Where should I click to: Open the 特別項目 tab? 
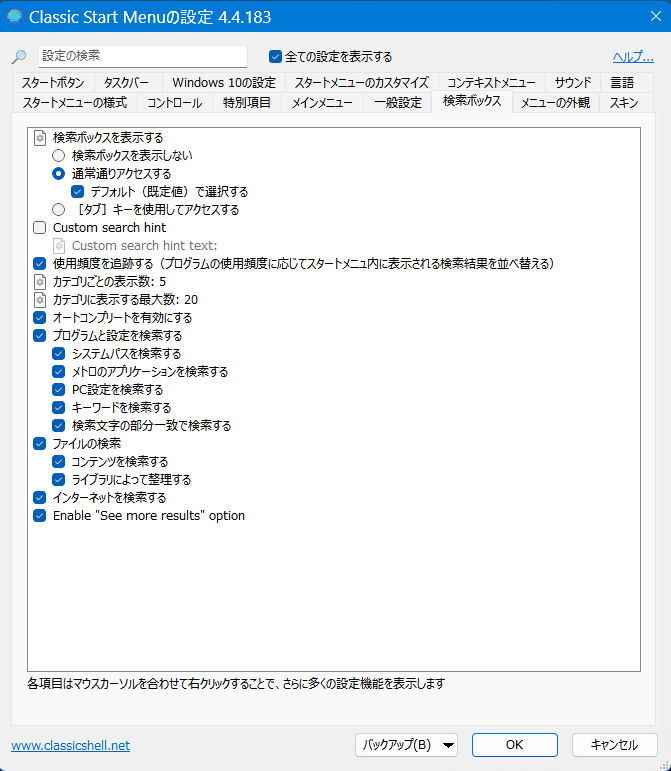coord(247,103)
